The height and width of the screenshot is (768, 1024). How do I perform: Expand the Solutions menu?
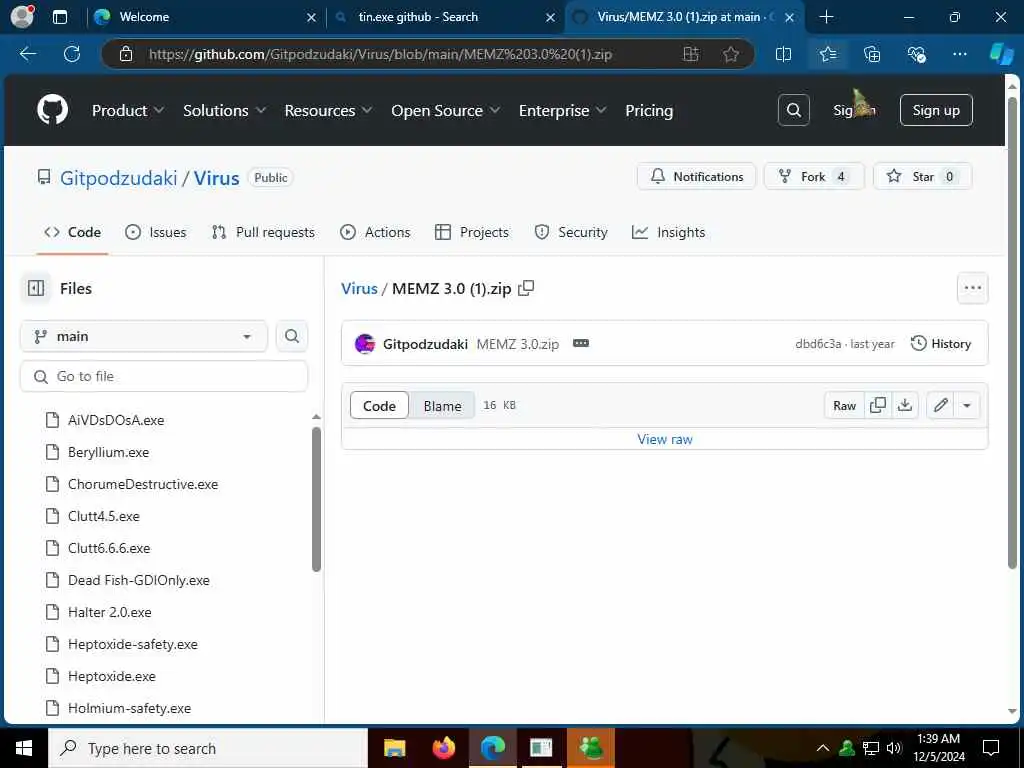224,110
